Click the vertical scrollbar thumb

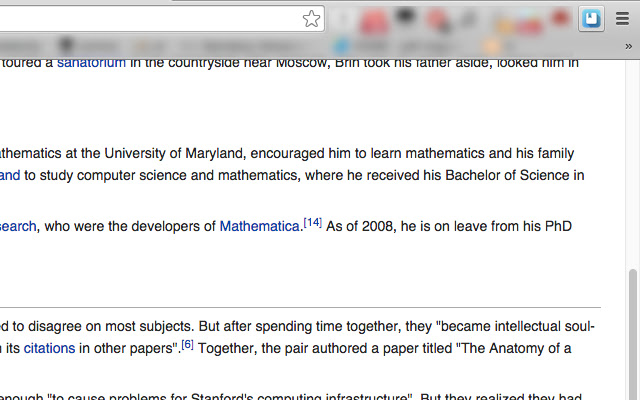pos(632,330)
